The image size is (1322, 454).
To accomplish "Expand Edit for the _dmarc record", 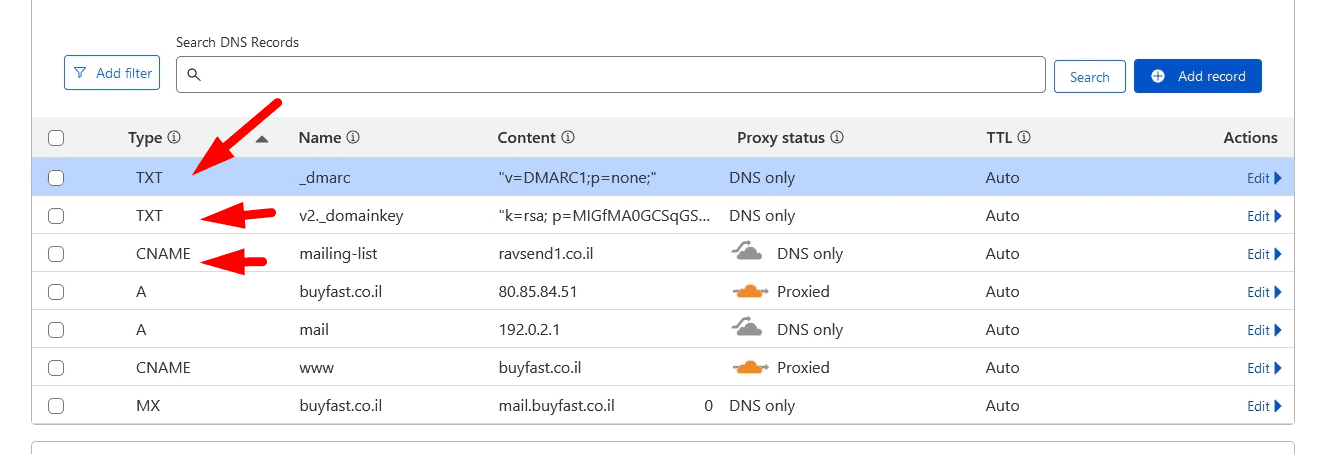I will (x=1264, y=178).
